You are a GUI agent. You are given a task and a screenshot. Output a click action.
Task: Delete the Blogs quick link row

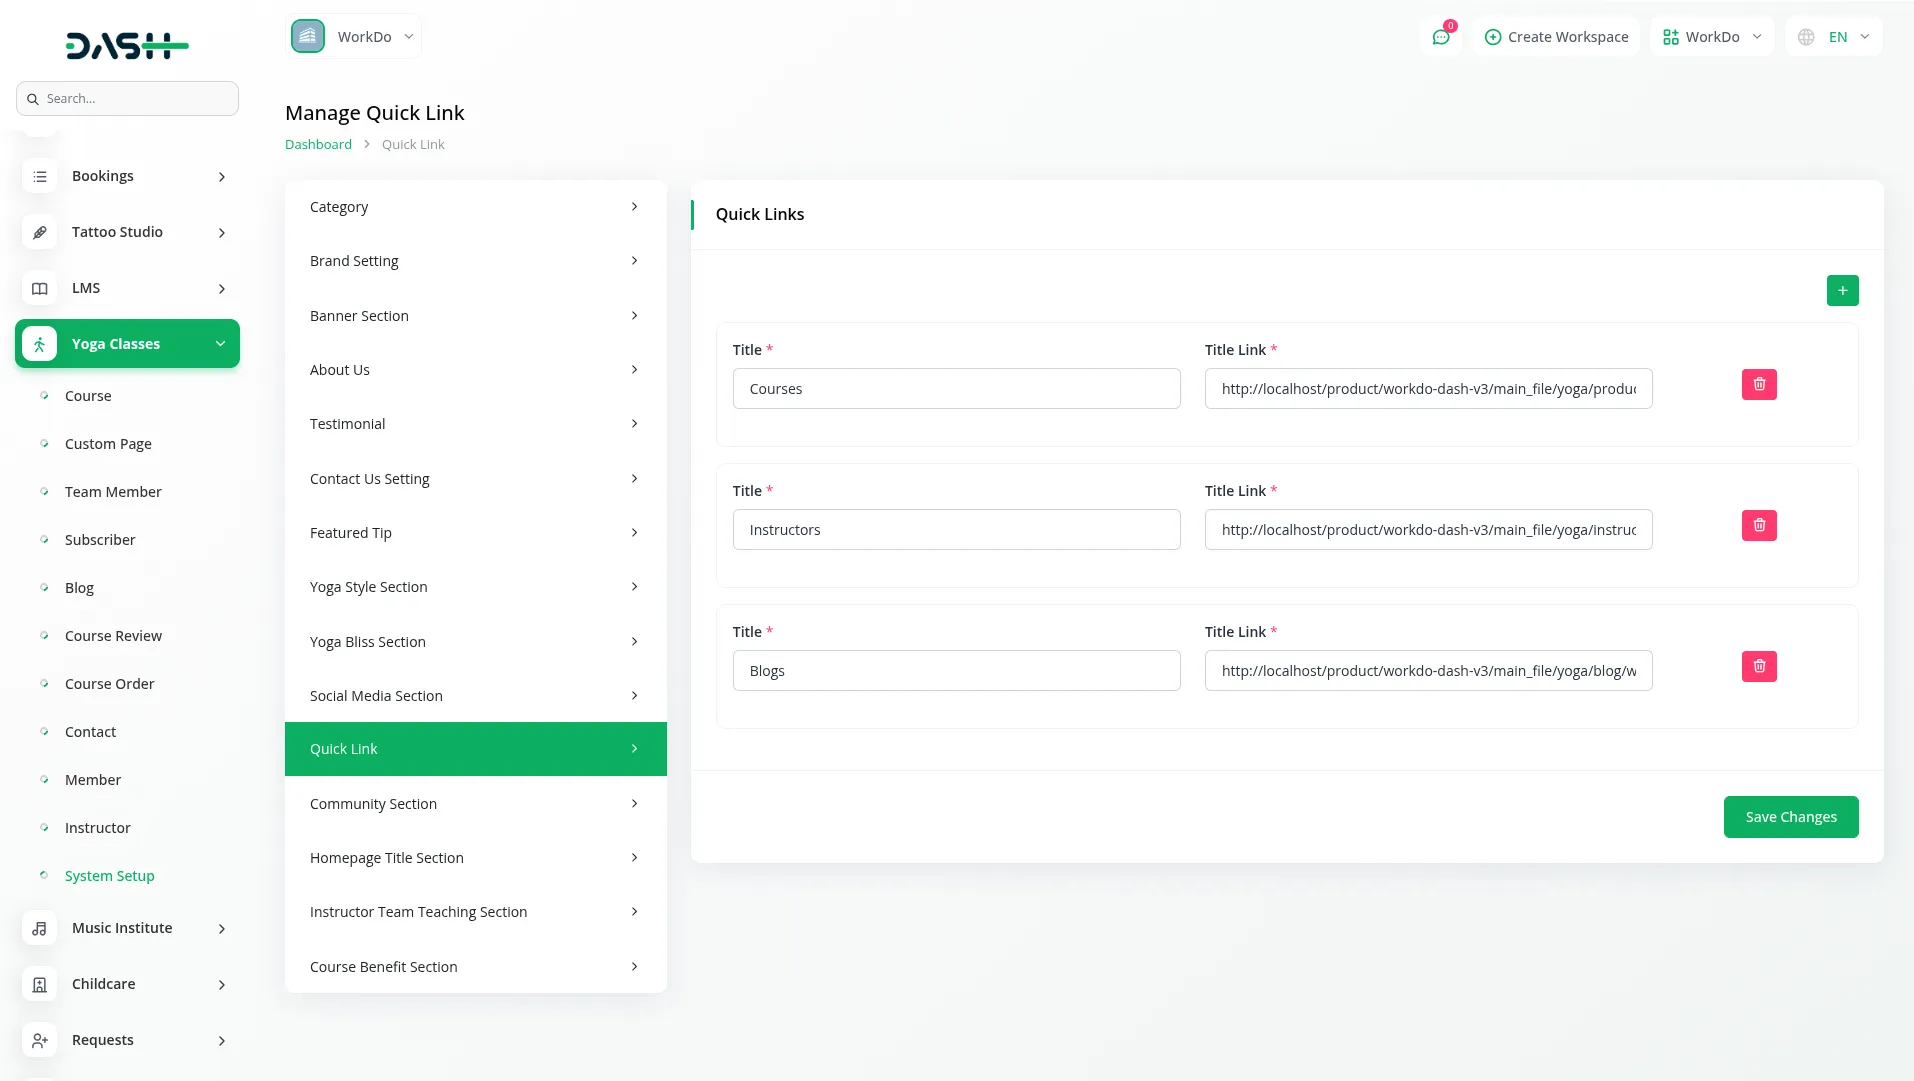[1759, 667]
